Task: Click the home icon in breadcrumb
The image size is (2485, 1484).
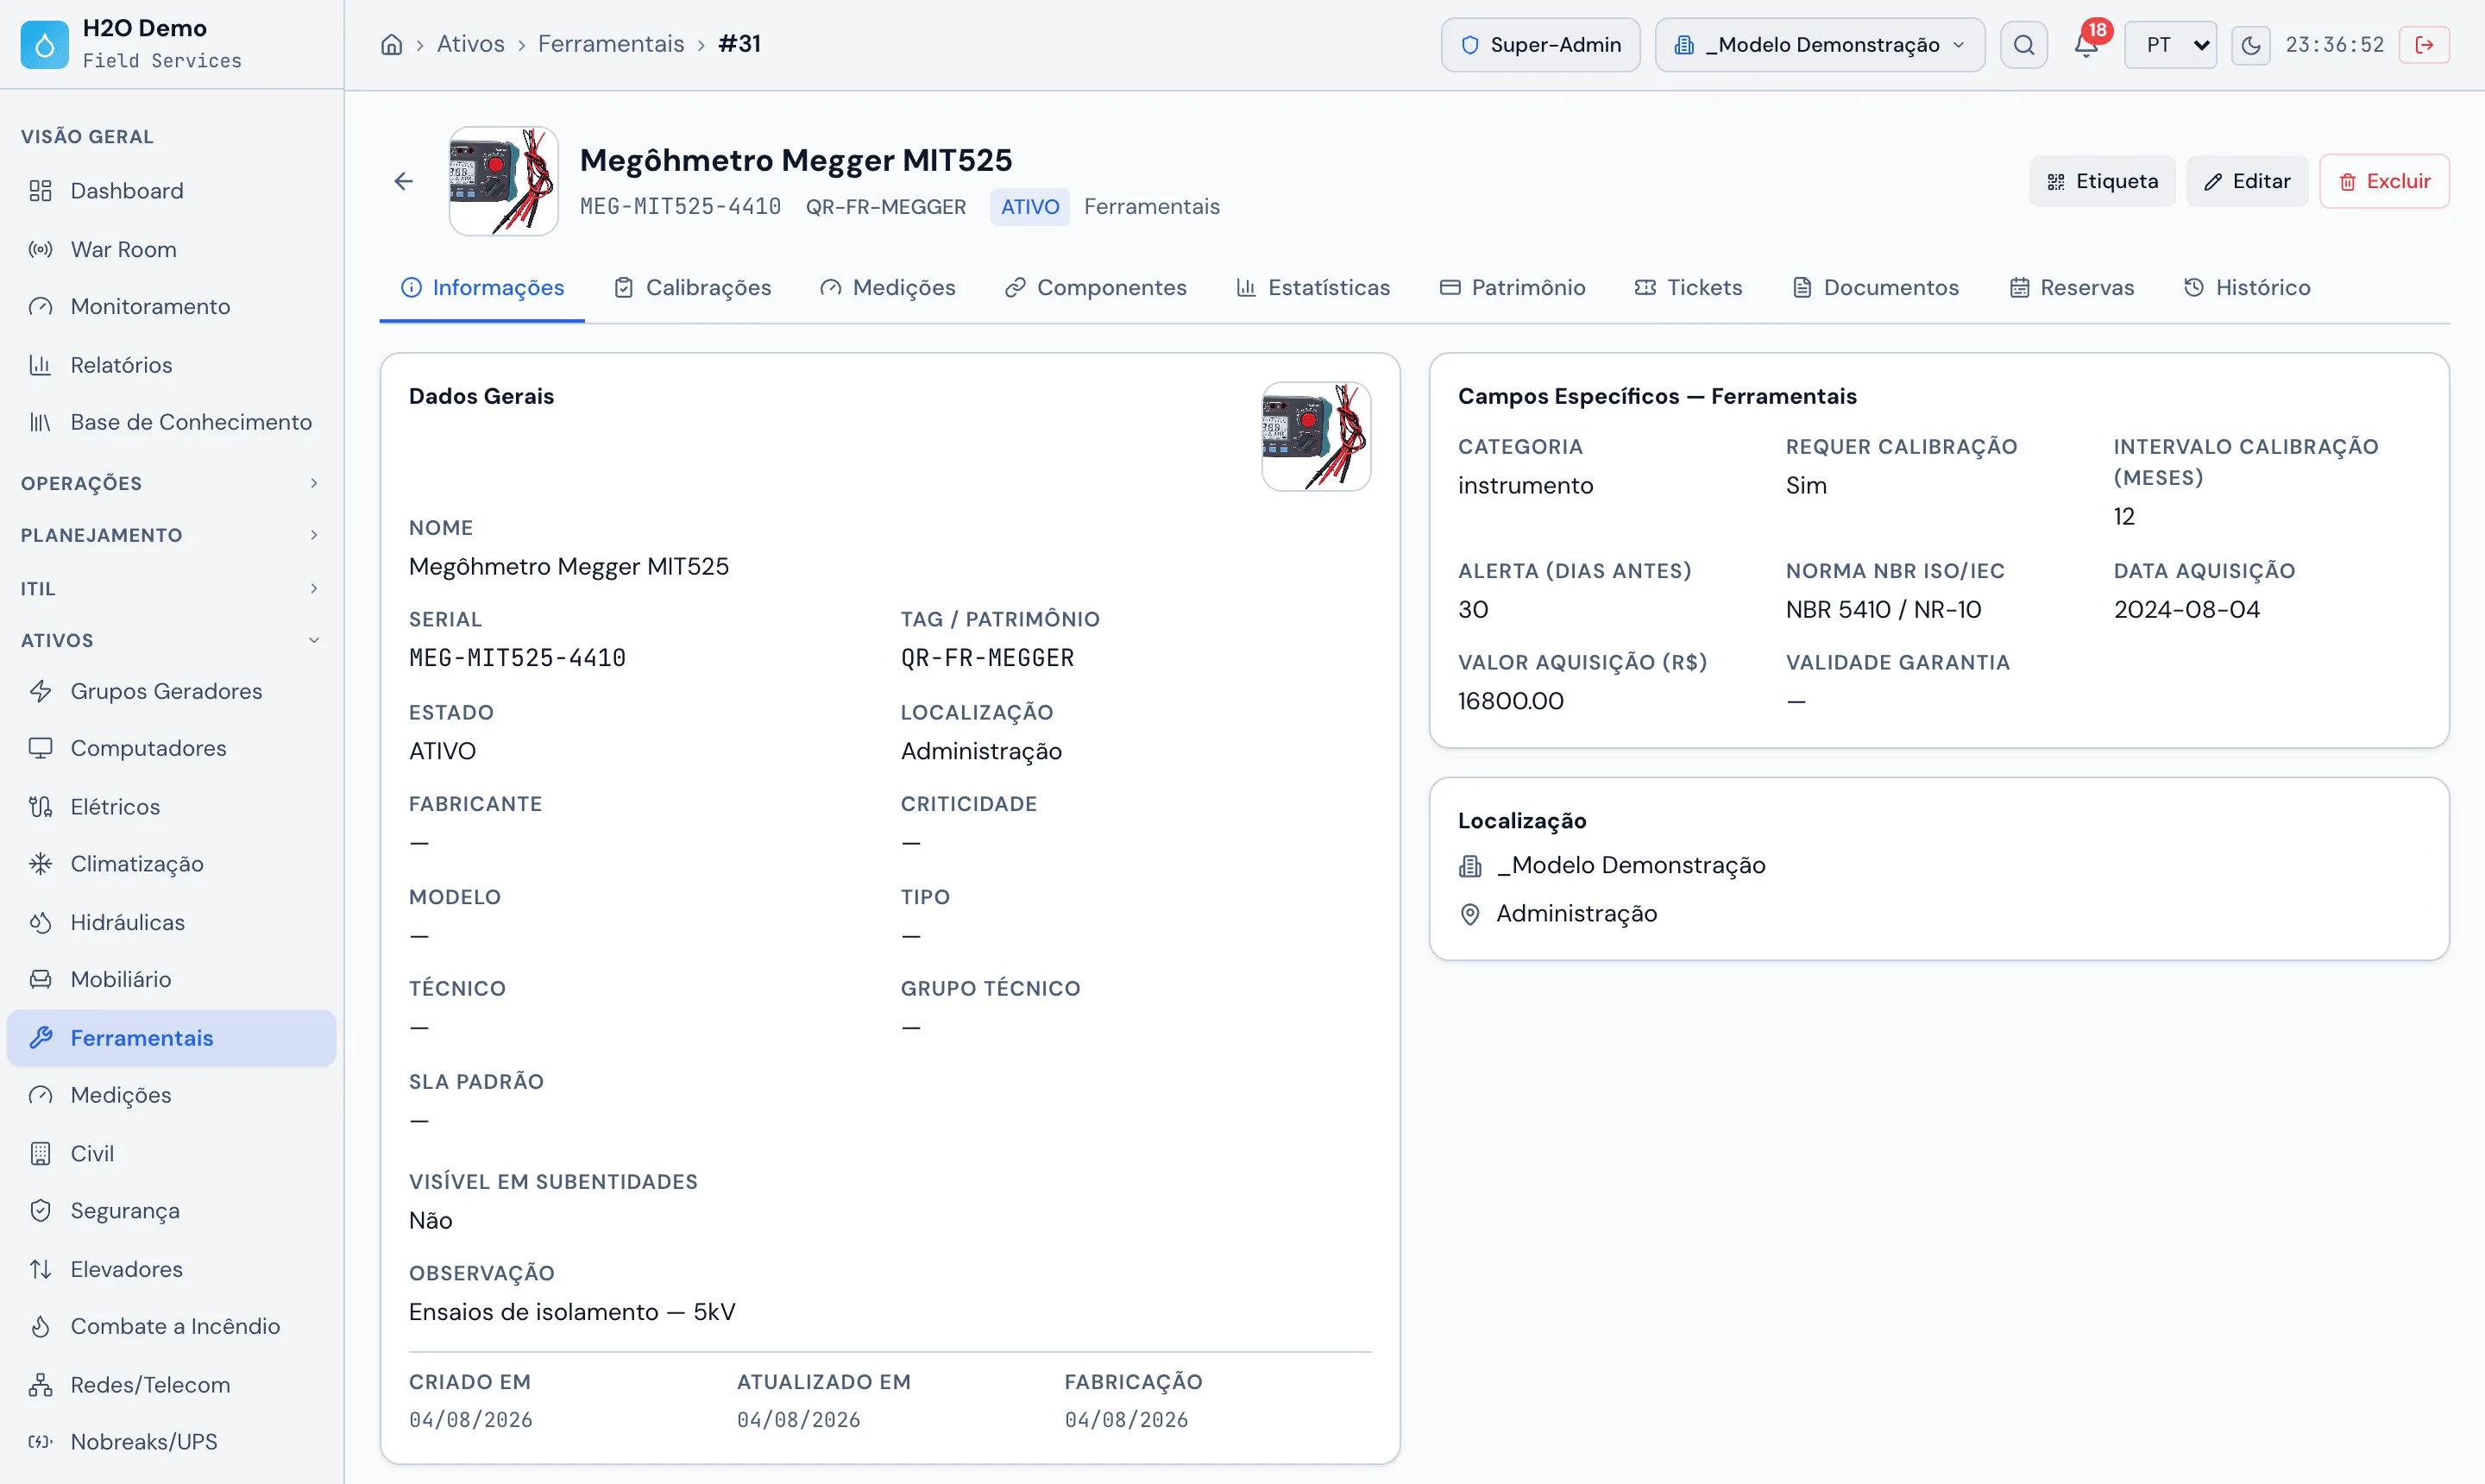Action: tap(392, 44)
